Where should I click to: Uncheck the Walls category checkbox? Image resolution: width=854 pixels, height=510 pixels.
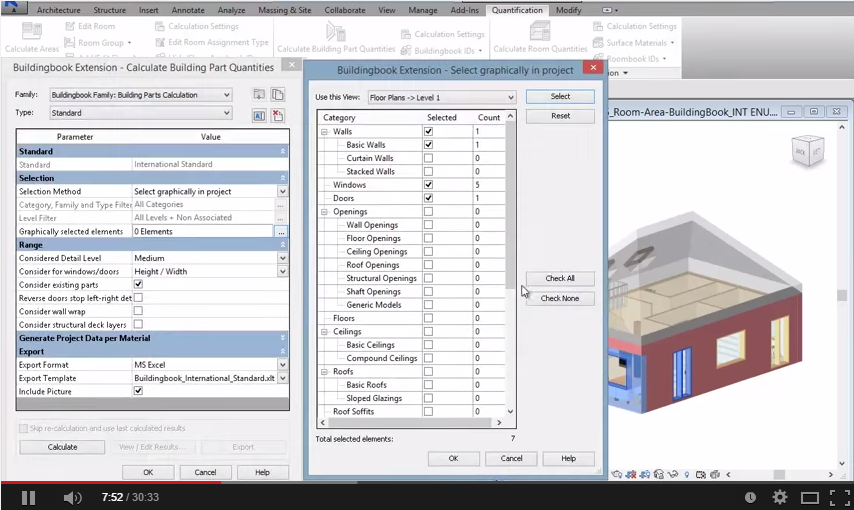429,131
